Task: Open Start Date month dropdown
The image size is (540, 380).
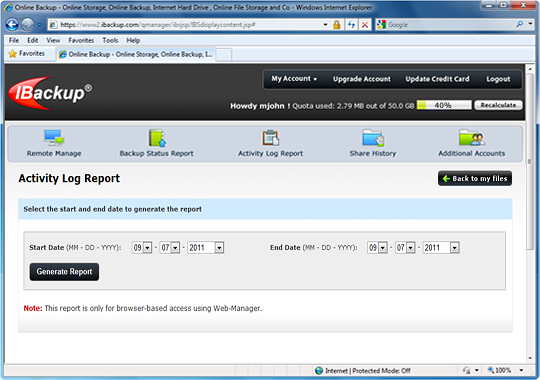Action: (x=147, y=248)
